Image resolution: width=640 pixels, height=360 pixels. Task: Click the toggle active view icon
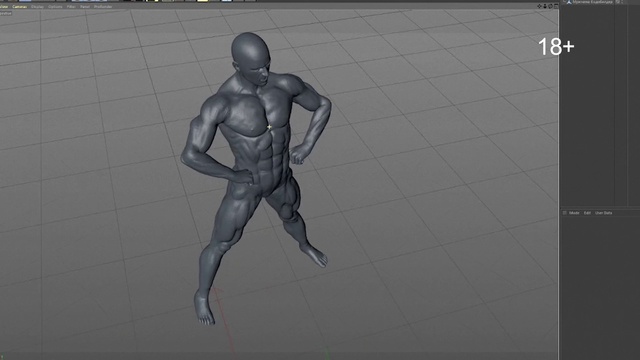tap(556, 6)
